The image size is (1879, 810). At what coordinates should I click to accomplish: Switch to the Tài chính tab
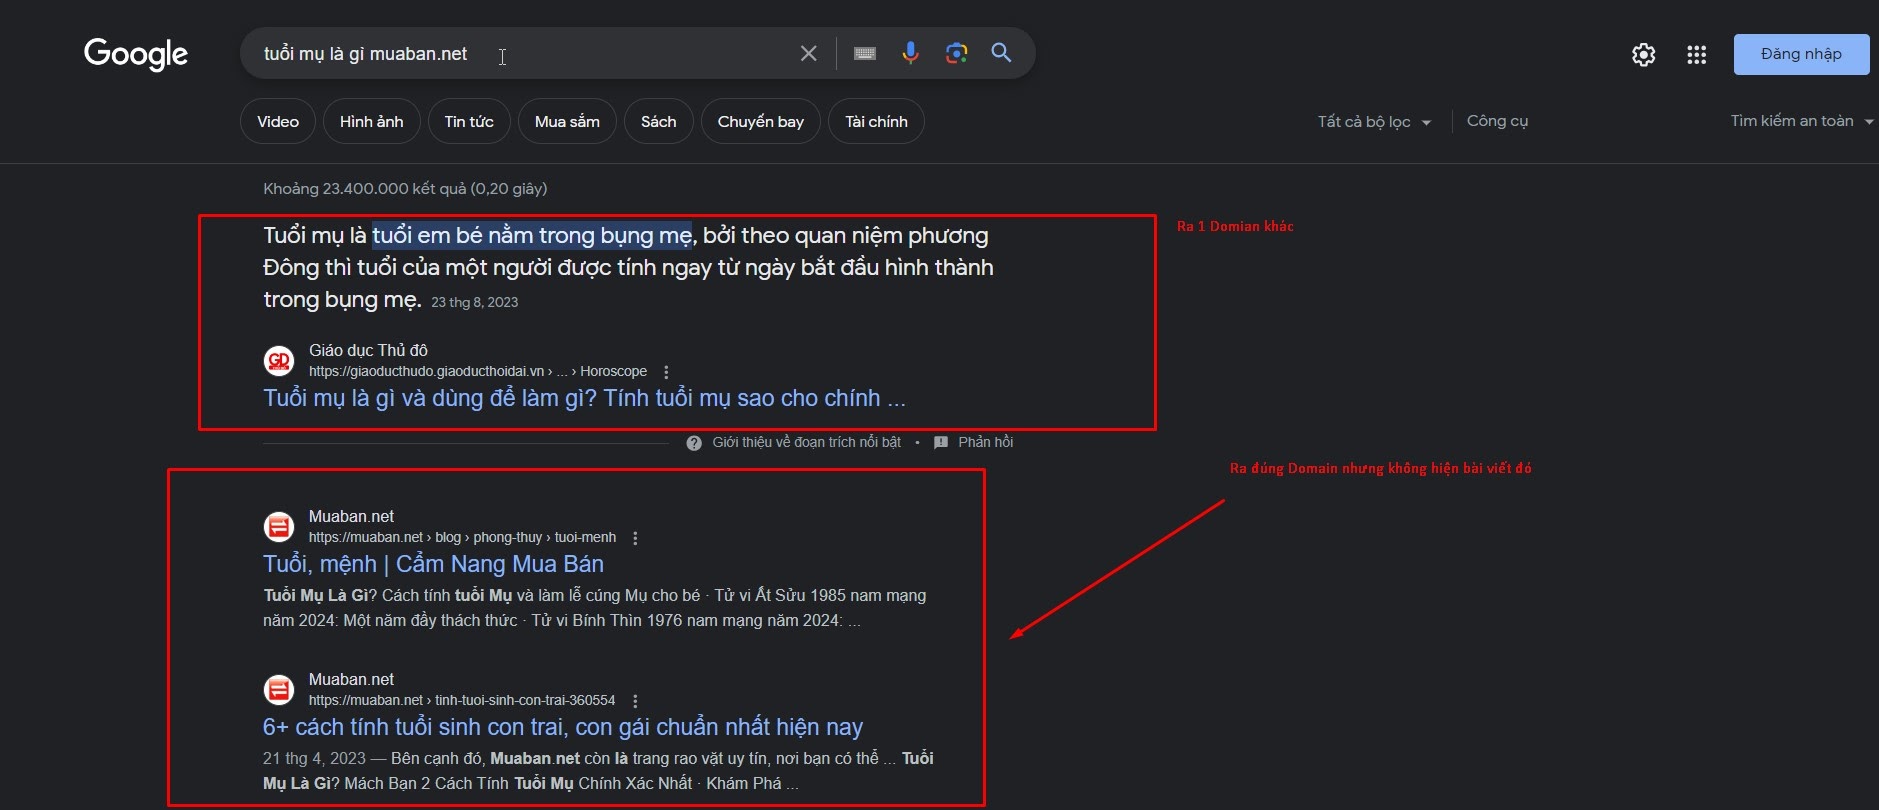click(877, 122)
